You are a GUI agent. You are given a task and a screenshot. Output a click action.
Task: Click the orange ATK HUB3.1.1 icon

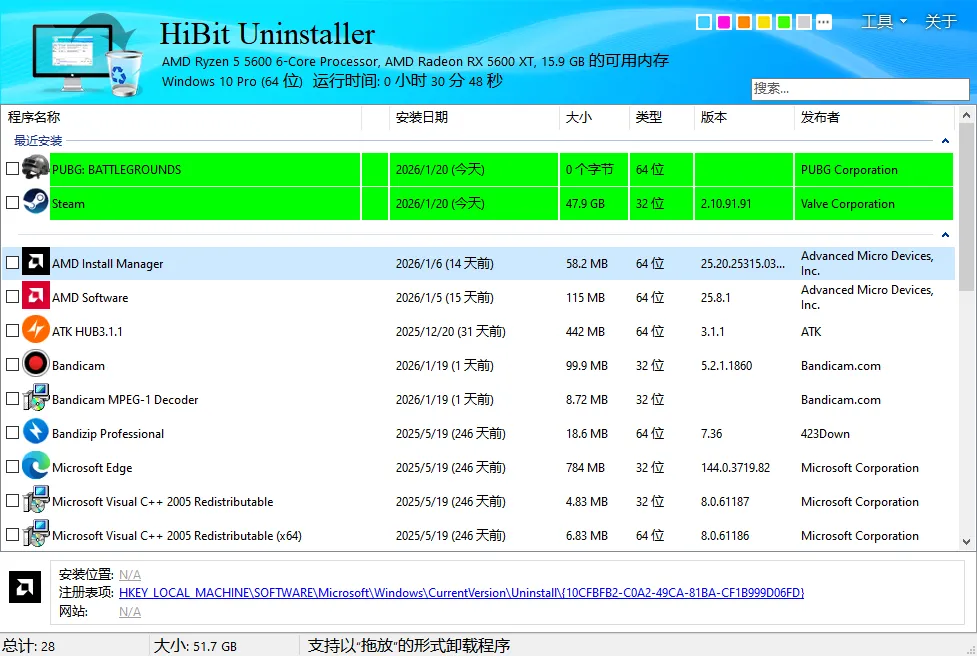tap(36, 330)
